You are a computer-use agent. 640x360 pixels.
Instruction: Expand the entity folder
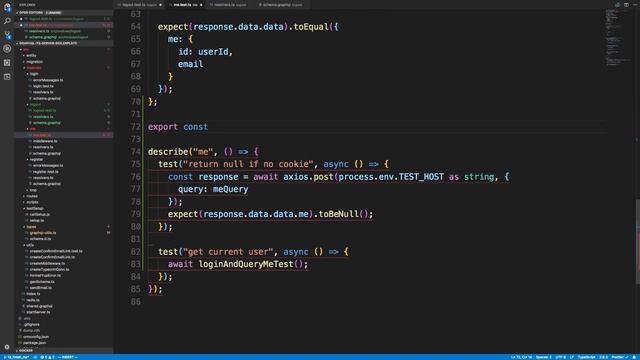tap(31, 56)
